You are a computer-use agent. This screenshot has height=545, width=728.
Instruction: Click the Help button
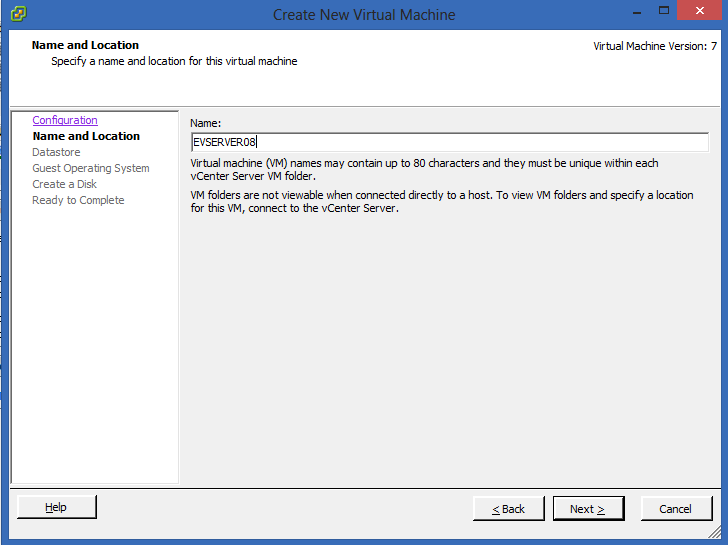tap(57, 507)
